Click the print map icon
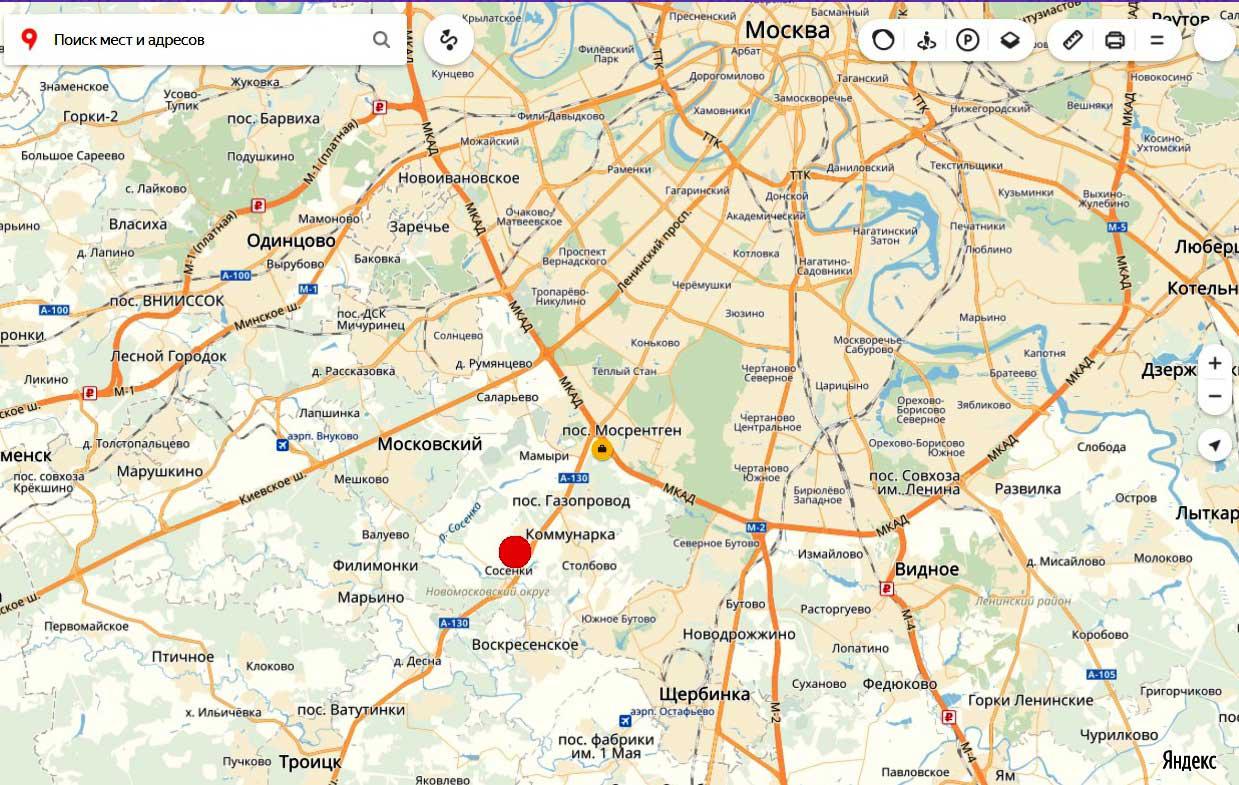Viewport: 1239px width, 785px height. (x=1115, y=40)
